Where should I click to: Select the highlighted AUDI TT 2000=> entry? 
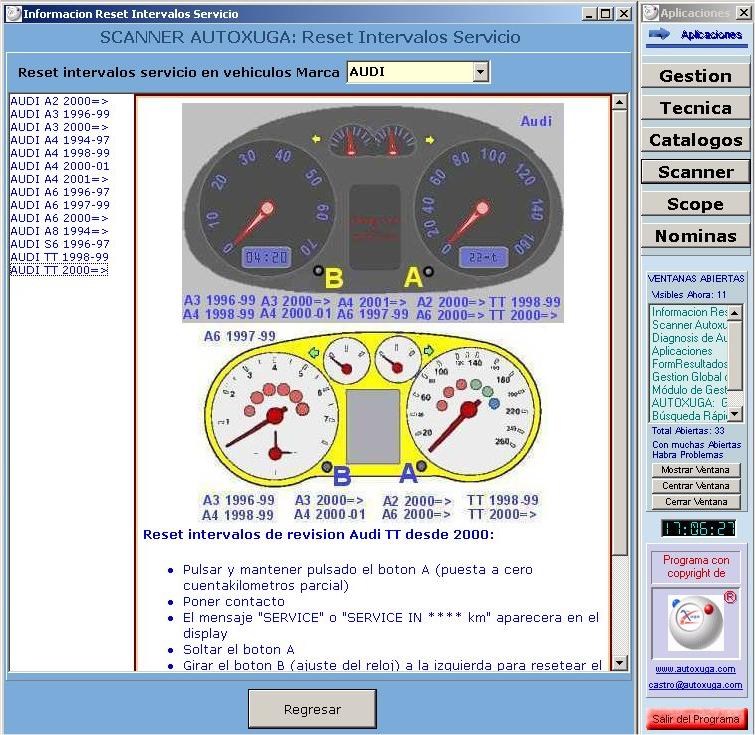click(59, 270)
